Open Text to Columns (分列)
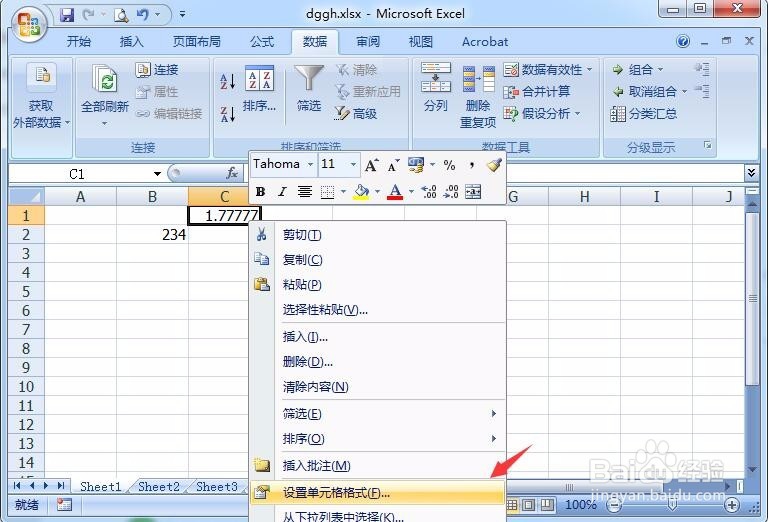This screenshot has height=522, width=768. (435, 88)
